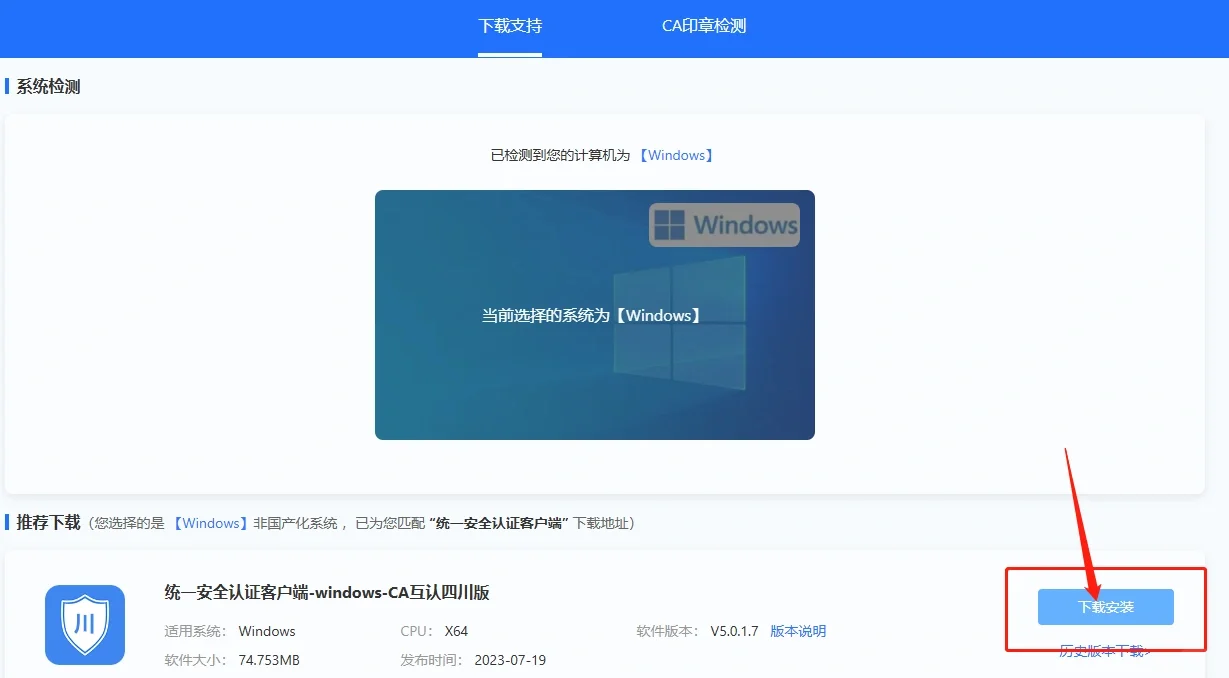The height and width of the screenshot is (678, 1229).
Task: Switch to the 下载支持 tab
Action: tap(510, 26)
